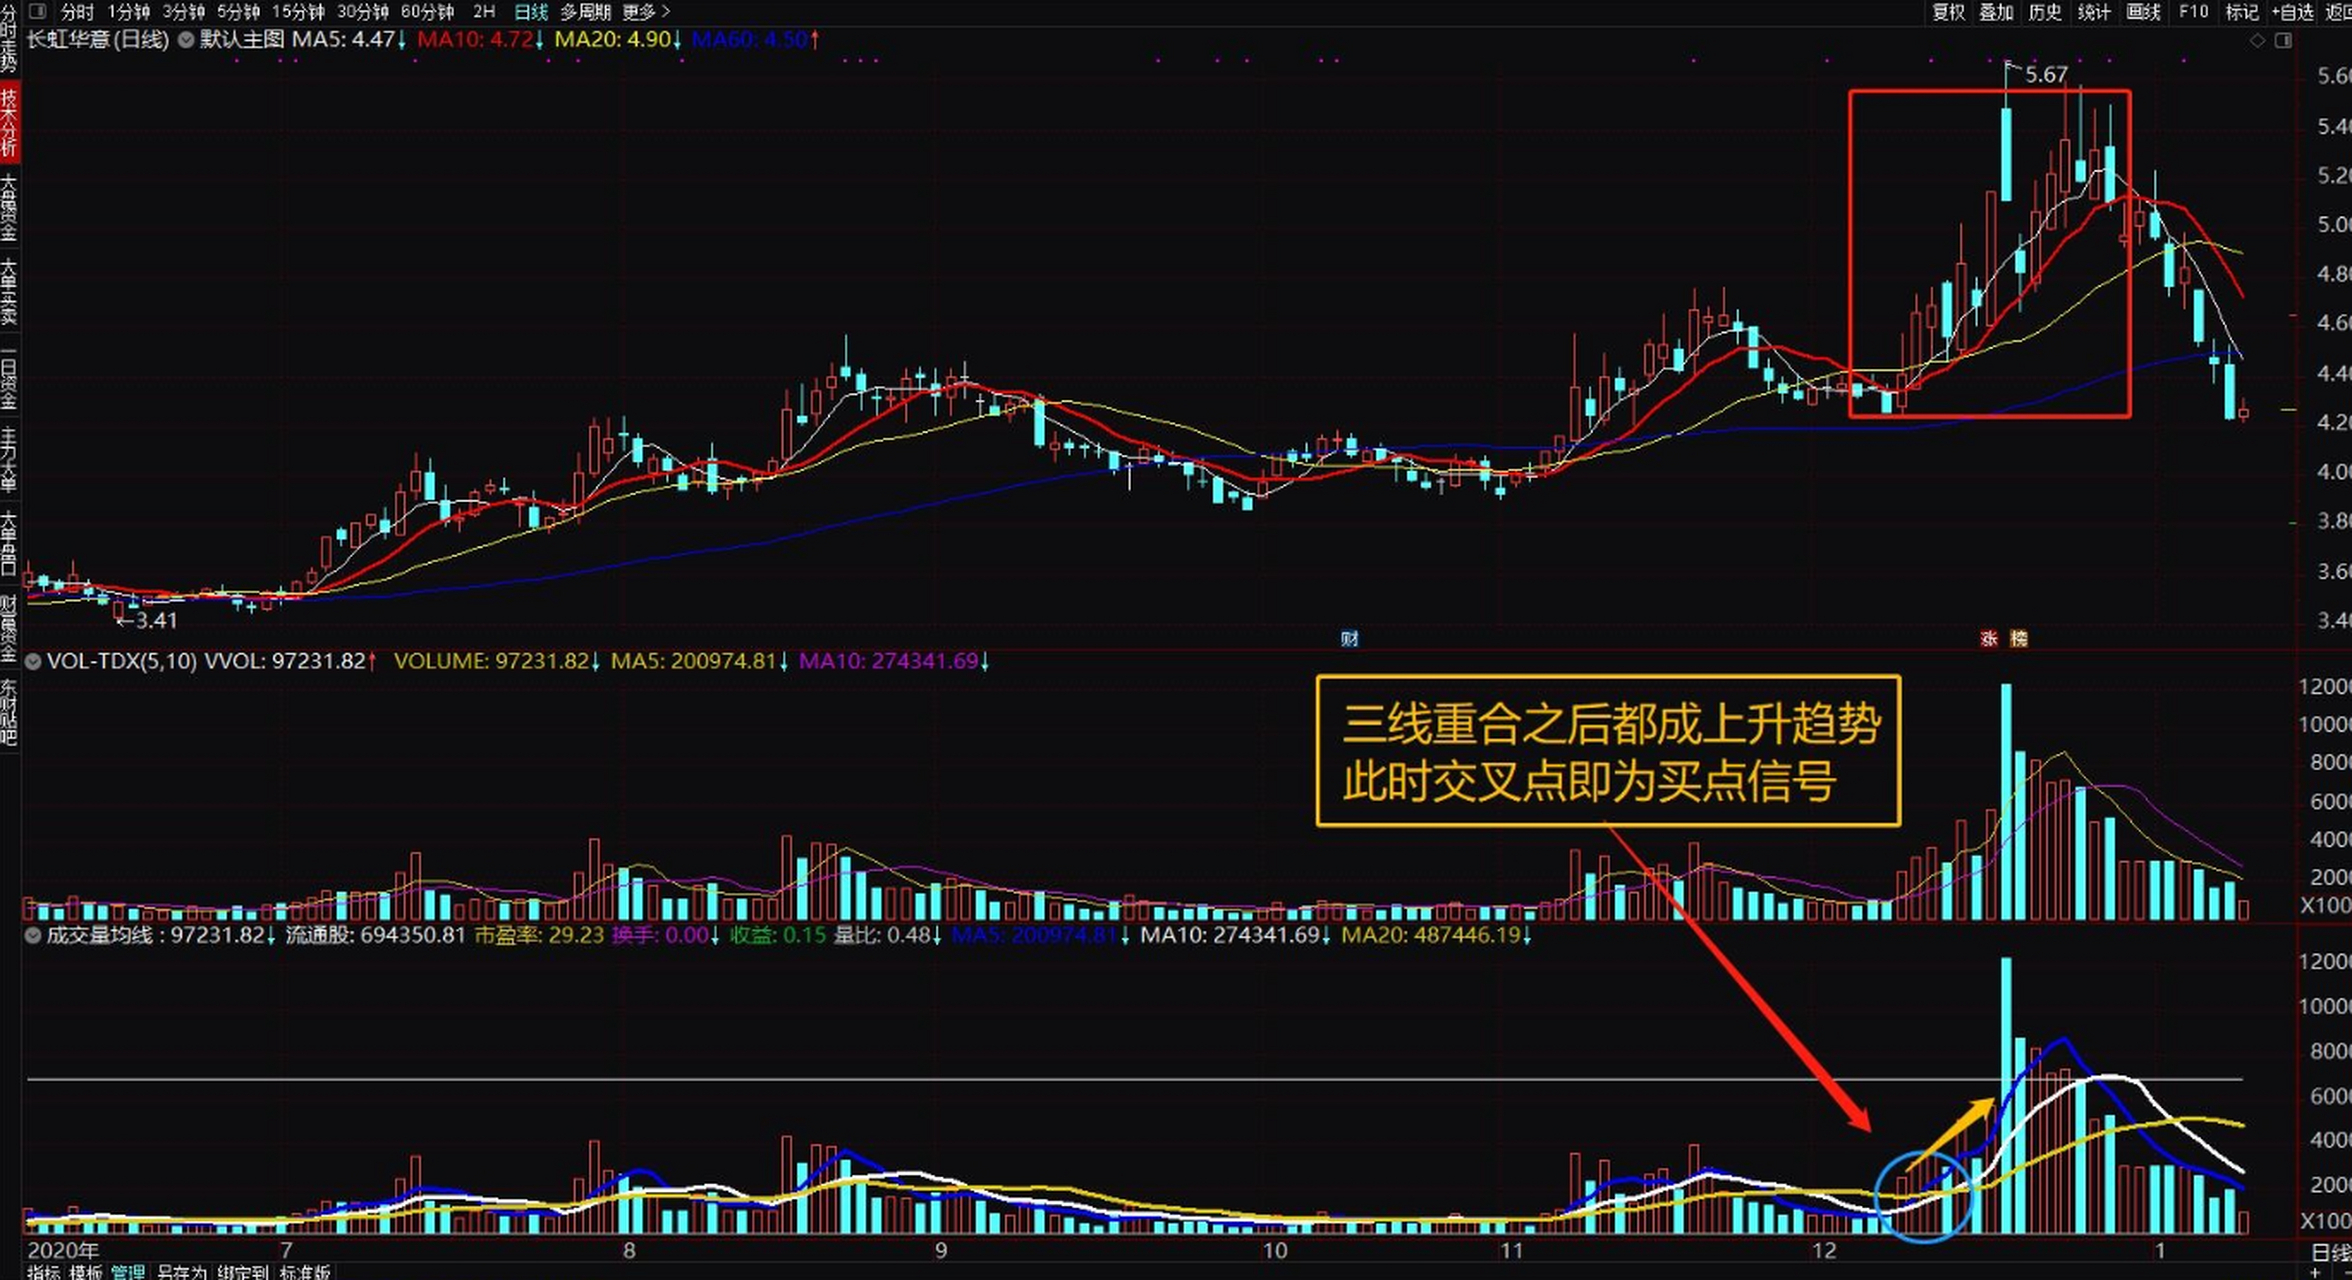The image size is (2352, 1280).
Task: Switch to the 3分钟 timeframe
Action: (183, 12)
